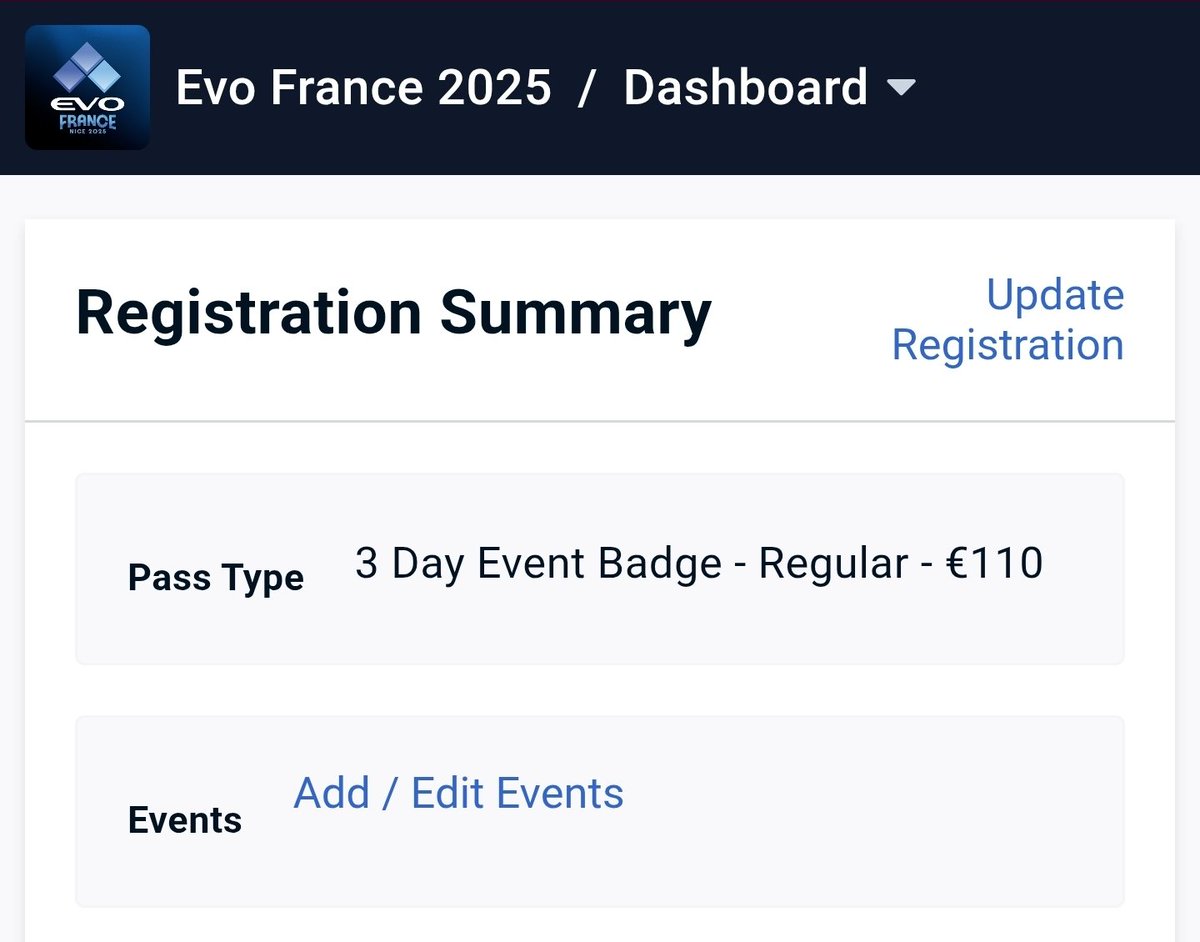Select the 3 Day Event Badge text
The image size is (1200, 942).
tap(538, 564)
